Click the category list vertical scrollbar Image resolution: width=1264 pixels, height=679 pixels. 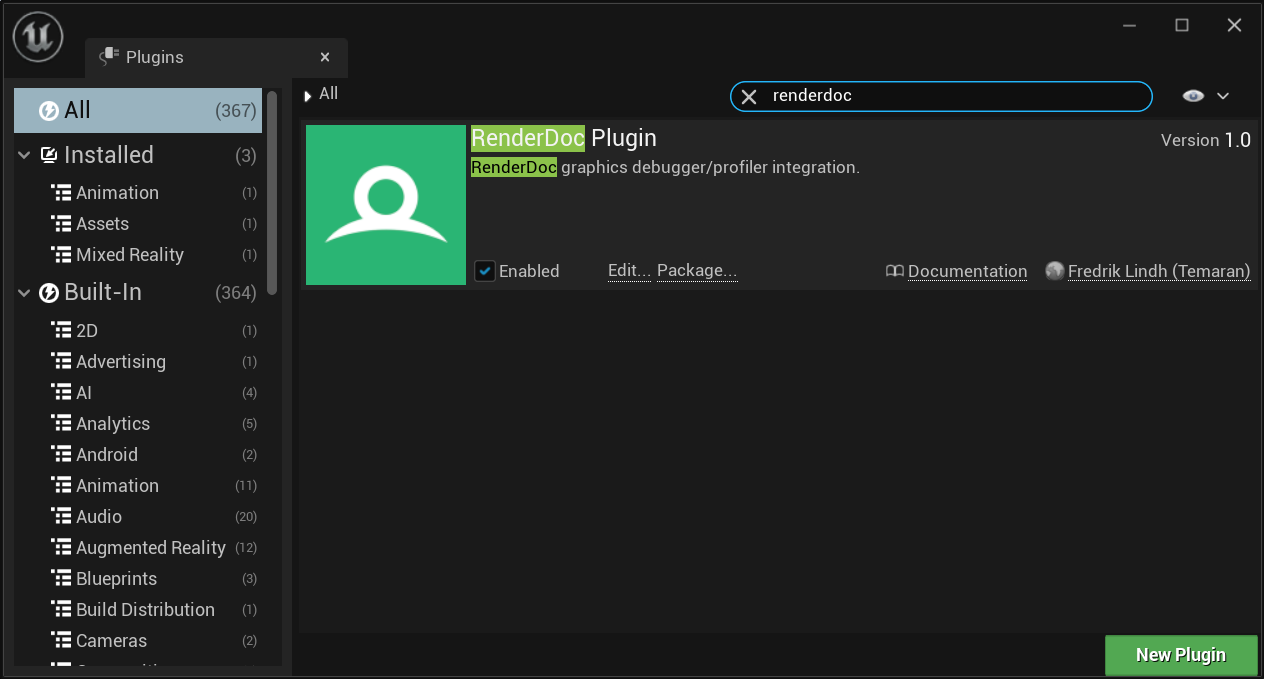pyautogui.click(x=272, y=190)
